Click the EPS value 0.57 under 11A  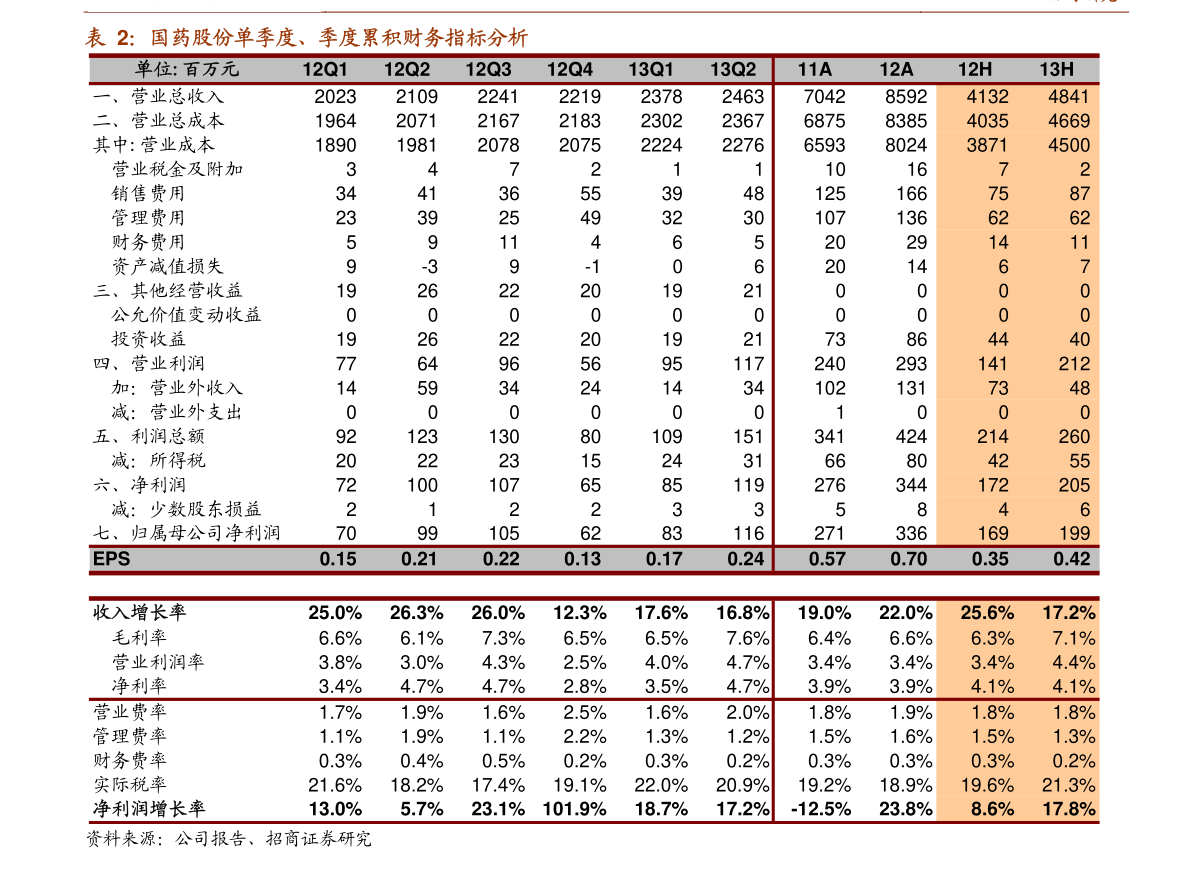click(x=827, y=559)
